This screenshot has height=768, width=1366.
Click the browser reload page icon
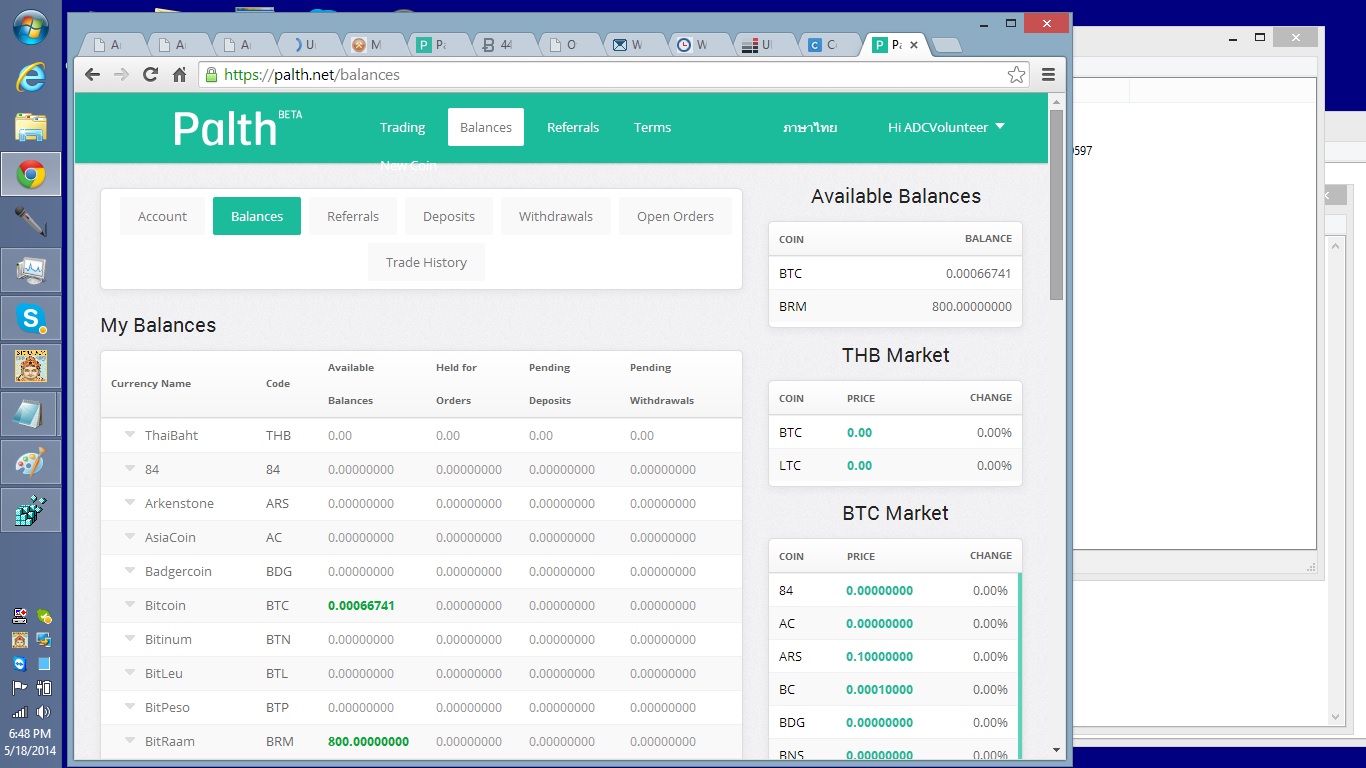(151, 75)
